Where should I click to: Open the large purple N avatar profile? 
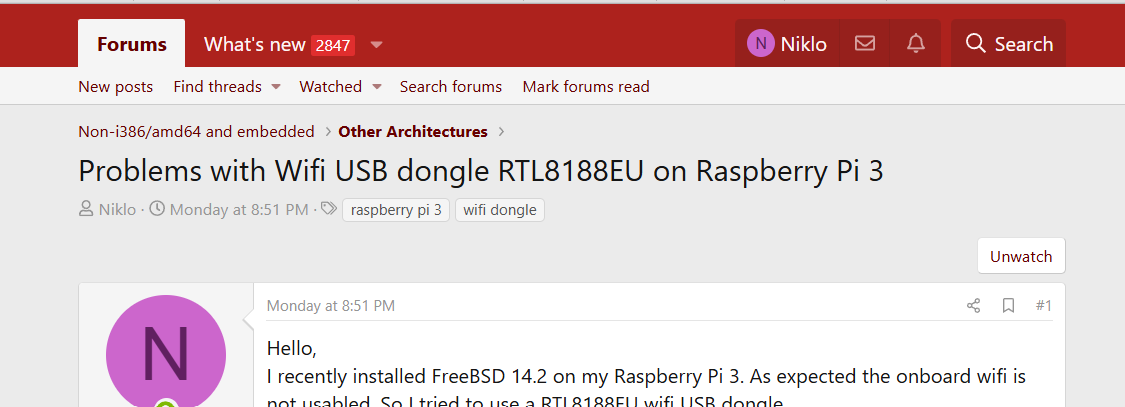click(166, 355)
